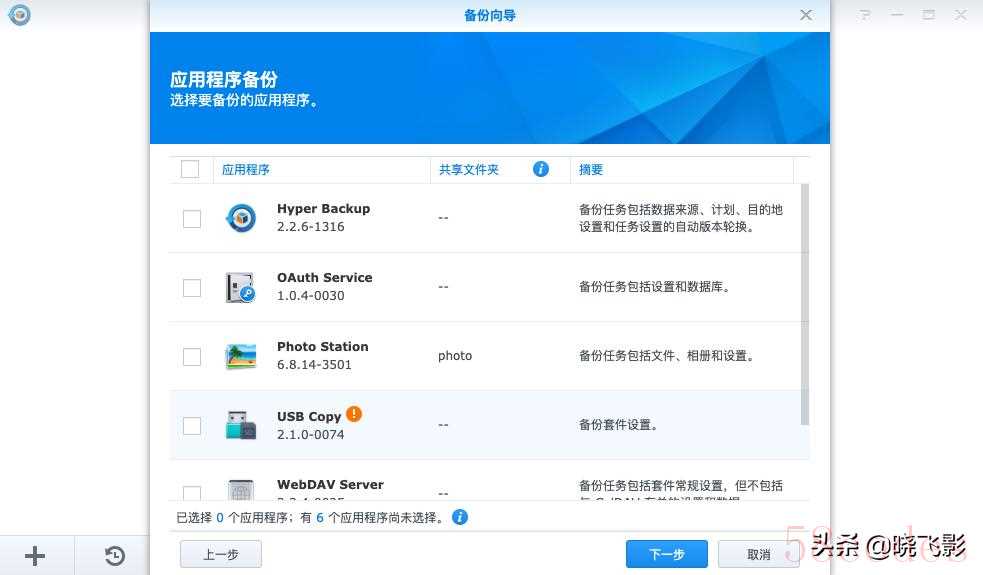This screenshot has width=983, height=575.
Task: Click the orange warning icon beside USB Copy
Action: (354, 414)
